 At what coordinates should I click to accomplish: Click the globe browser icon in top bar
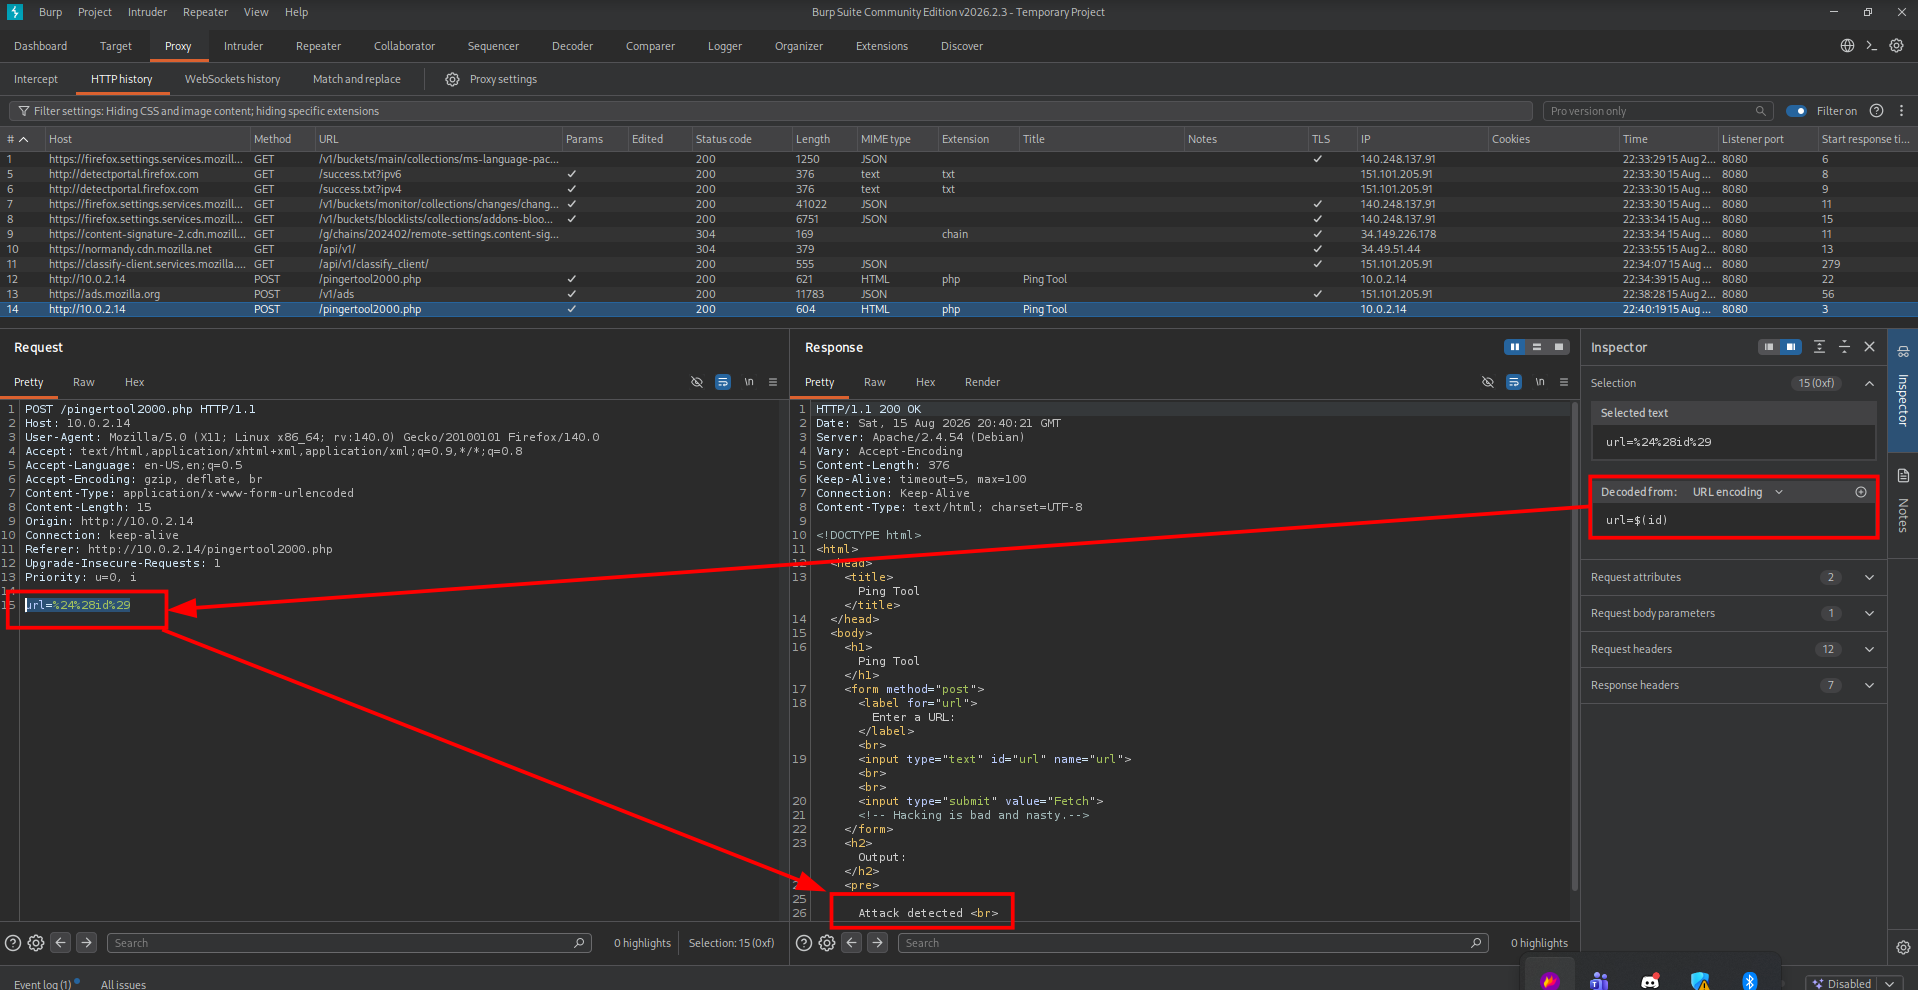point(1847,46)
